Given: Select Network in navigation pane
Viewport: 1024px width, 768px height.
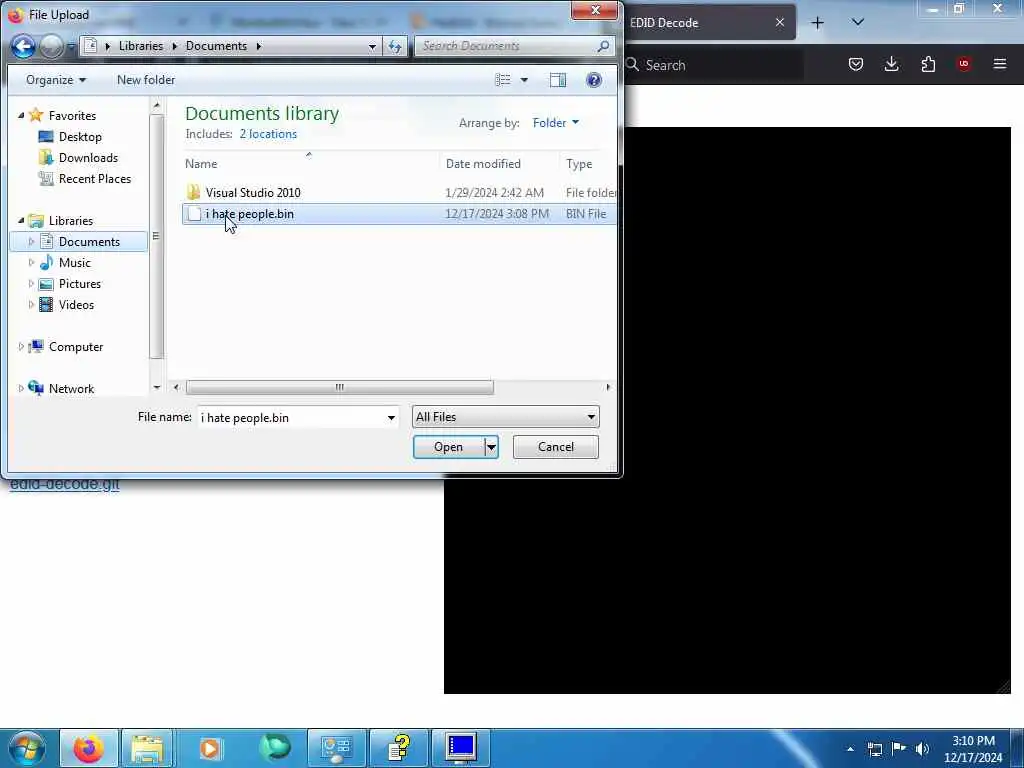Looking at the screenshot, I should click(71, 389).
